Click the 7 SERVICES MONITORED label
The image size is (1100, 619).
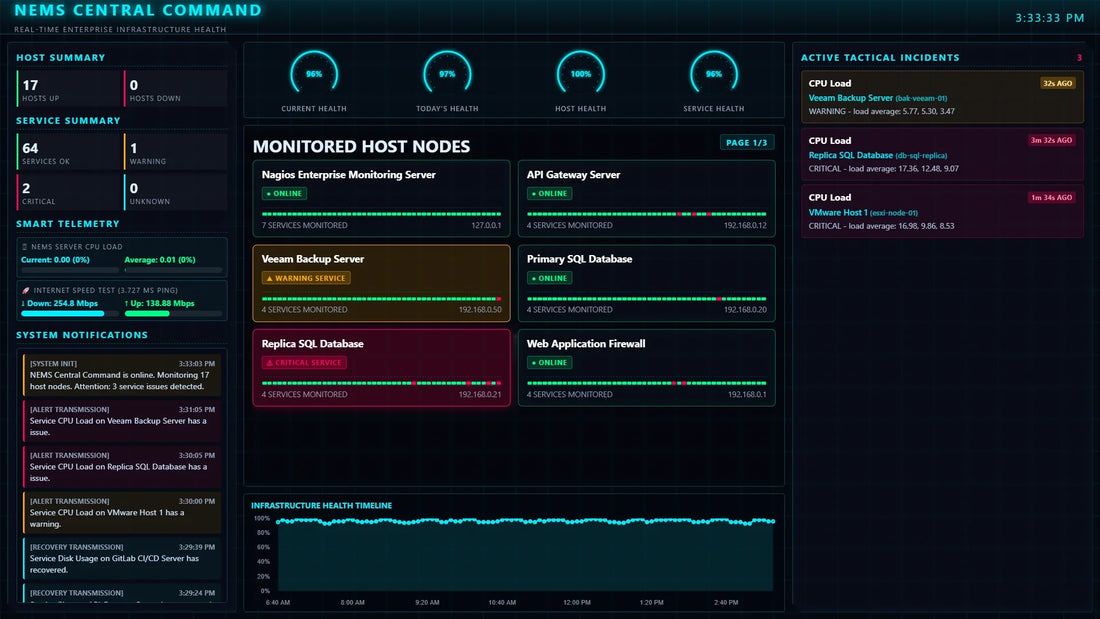coord(304,225)
